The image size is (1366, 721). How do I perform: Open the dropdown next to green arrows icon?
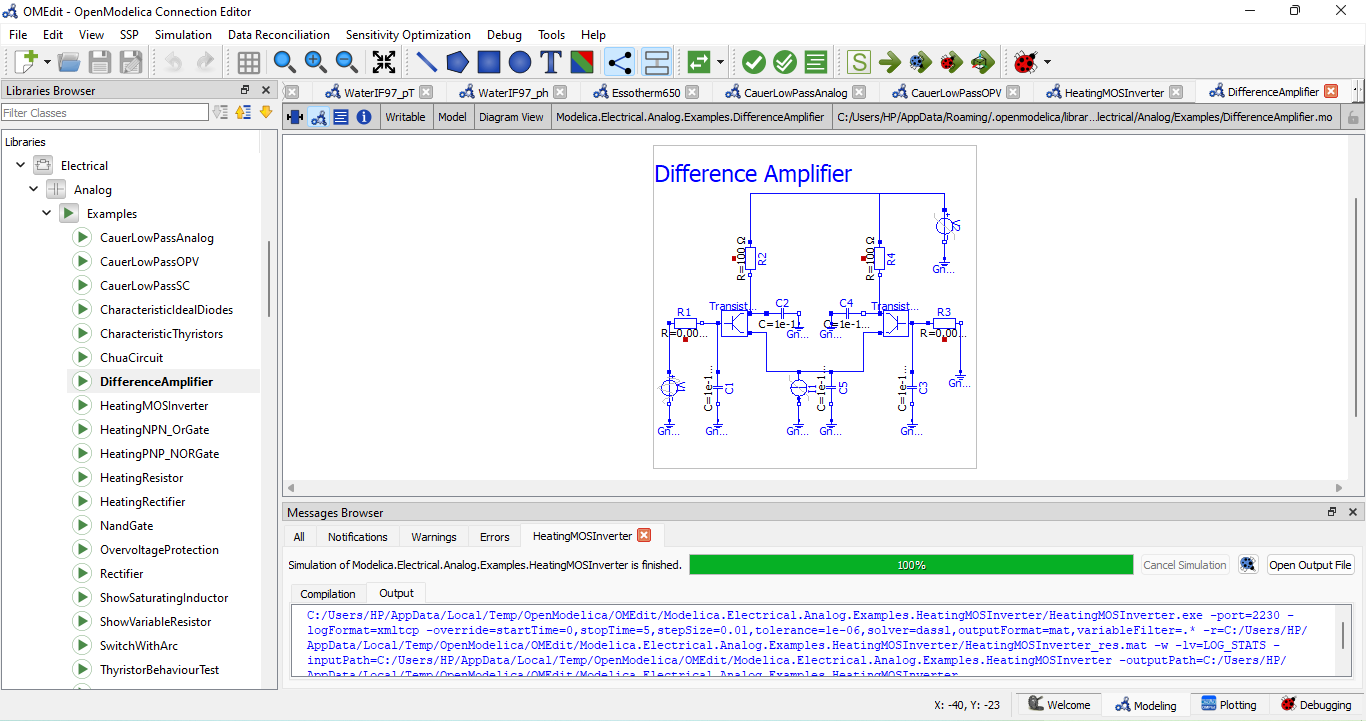[720, 62]
